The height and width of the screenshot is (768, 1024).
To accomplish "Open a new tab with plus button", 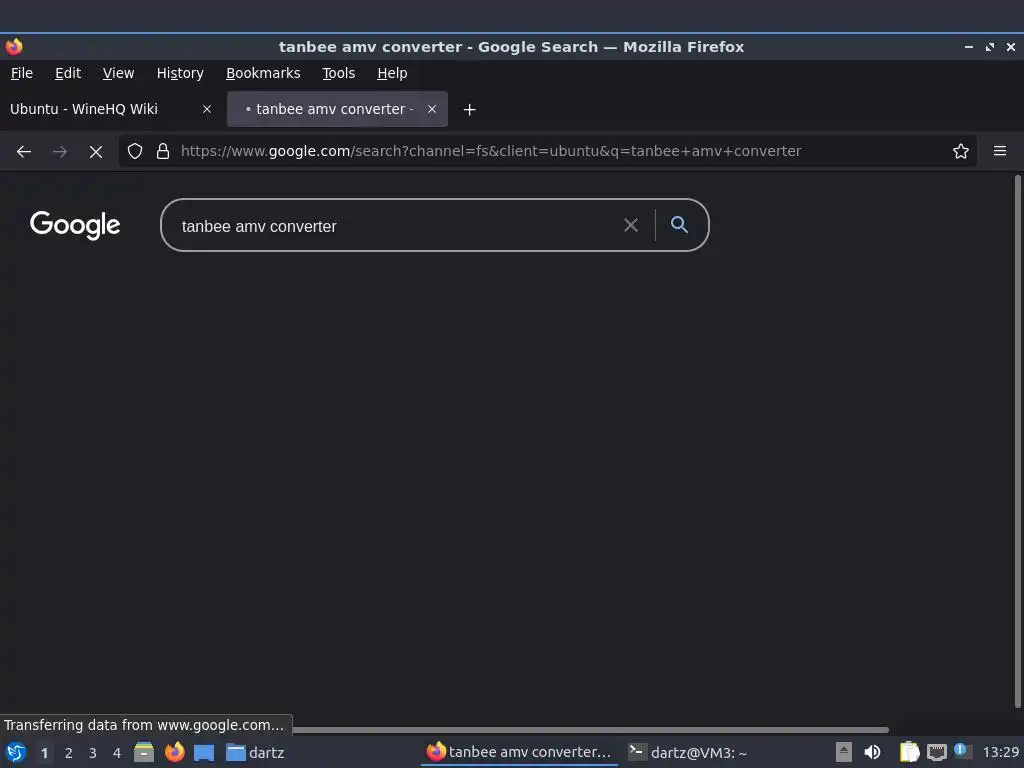I will point(470,110).
